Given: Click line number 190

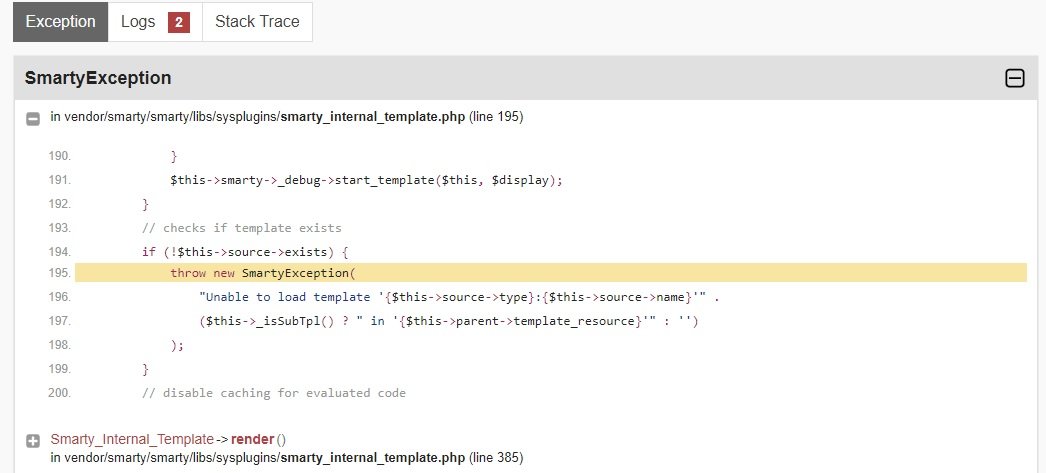Looking at the screenshot, I should [x=59, y=157].
